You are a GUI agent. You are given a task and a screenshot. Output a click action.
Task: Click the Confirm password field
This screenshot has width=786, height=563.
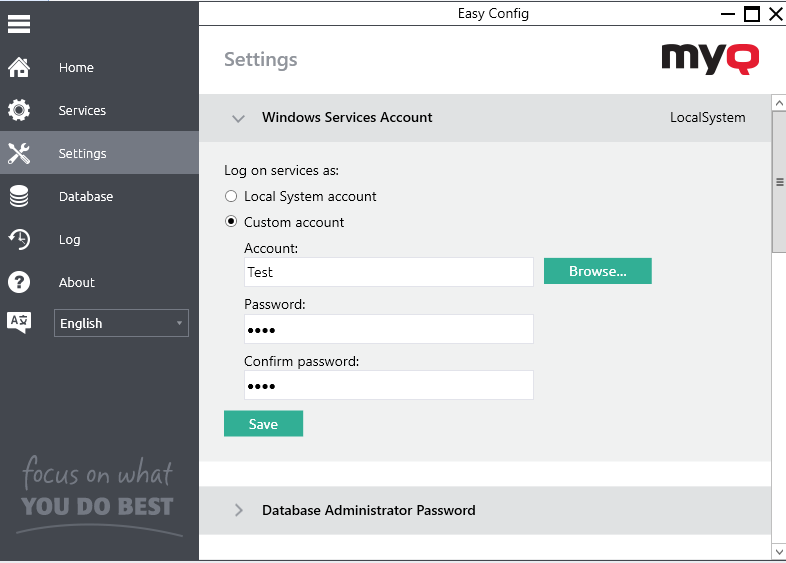(388, 386)
